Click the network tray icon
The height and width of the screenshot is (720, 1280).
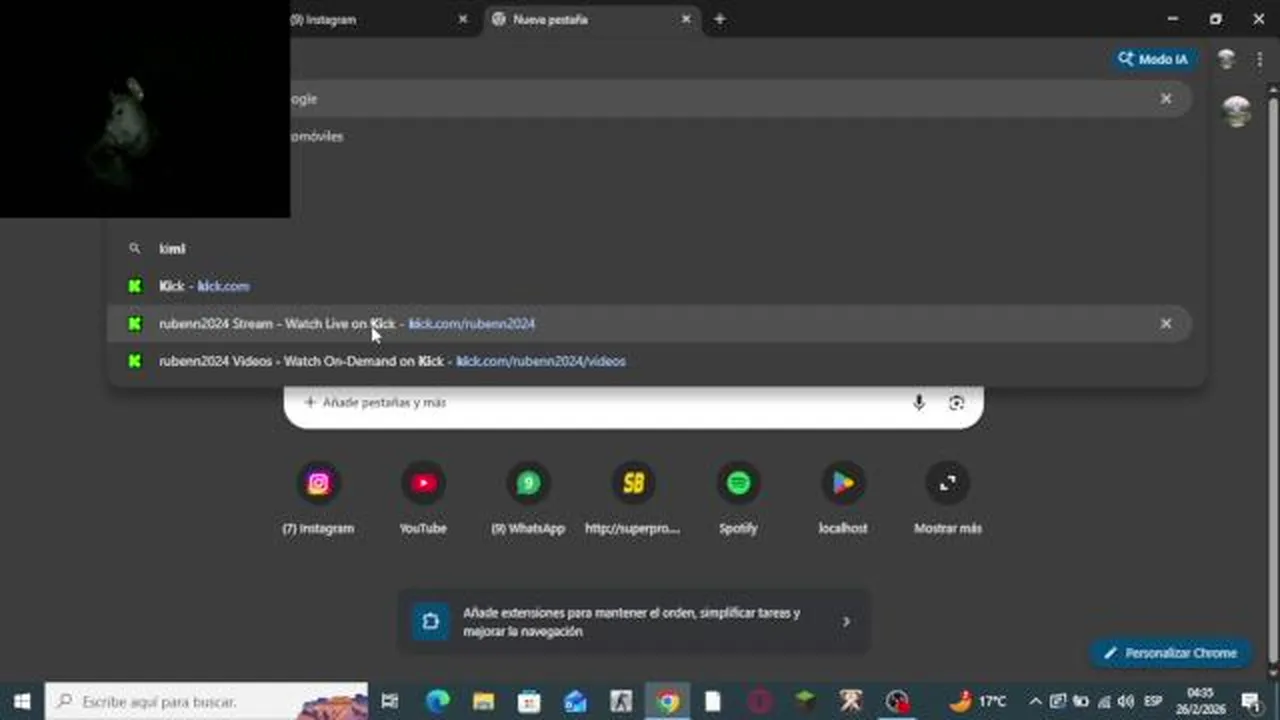tap(1104, 702)
